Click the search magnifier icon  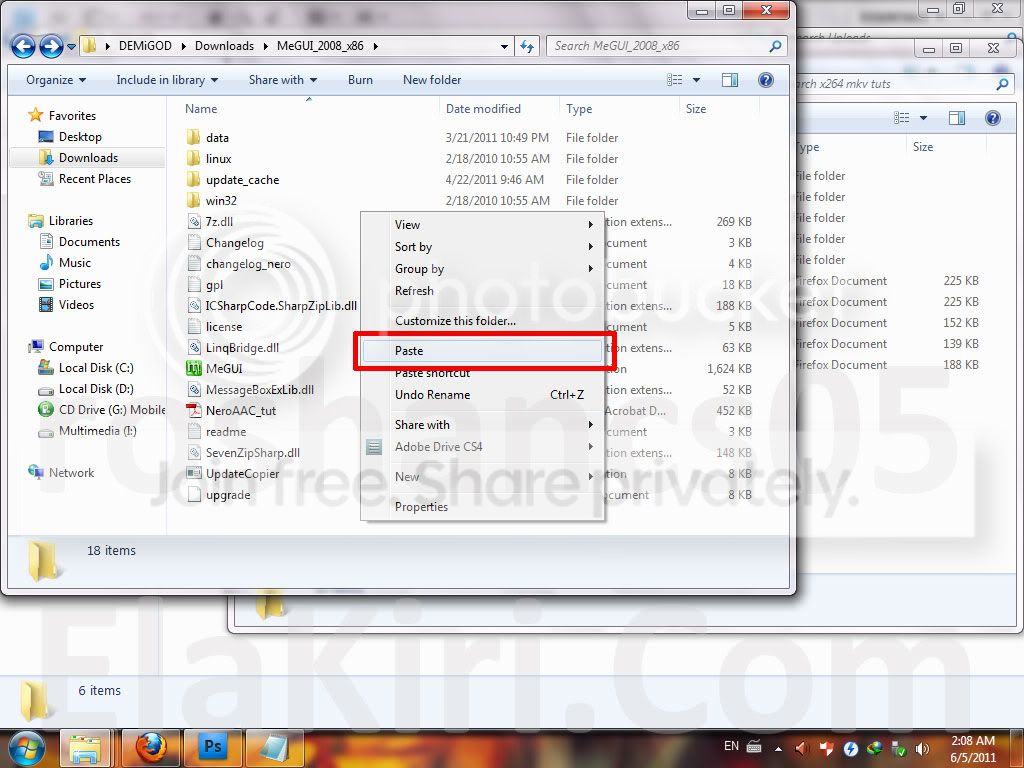point(775,46)
